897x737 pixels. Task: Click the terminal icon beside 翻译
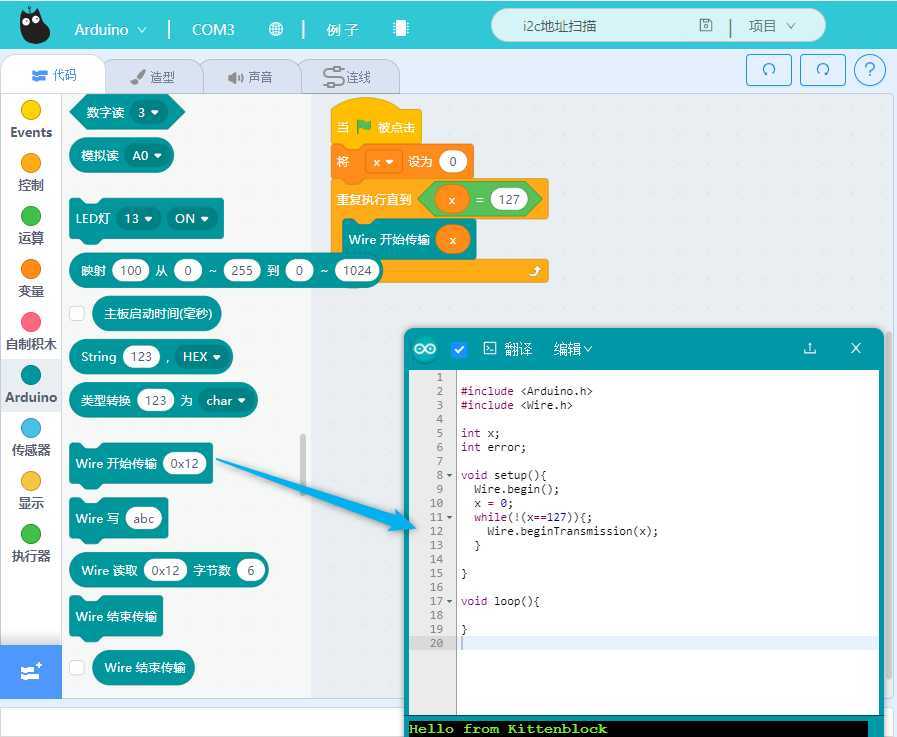(490, 348)
